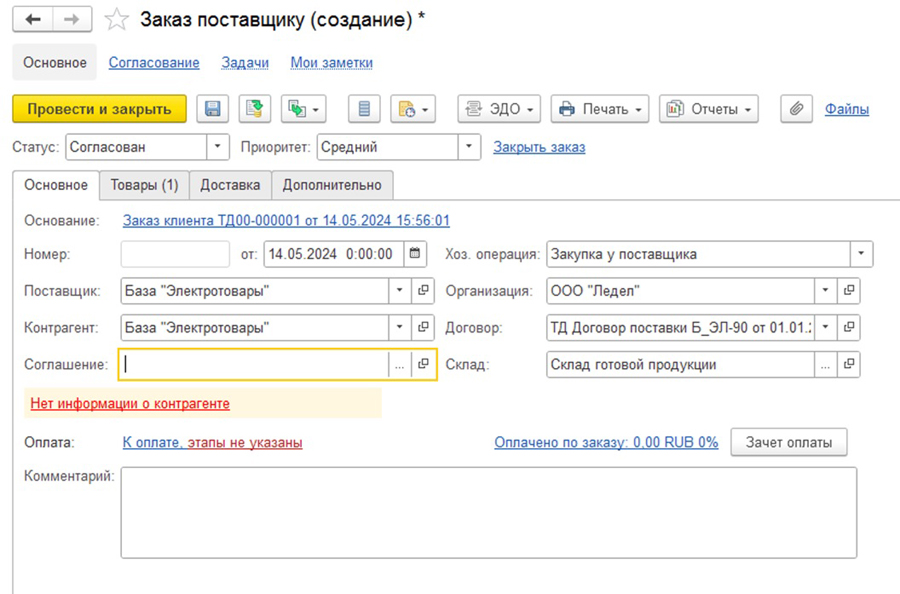Open the Печать menu
The image size is (900, 594).
pos(600,109)
